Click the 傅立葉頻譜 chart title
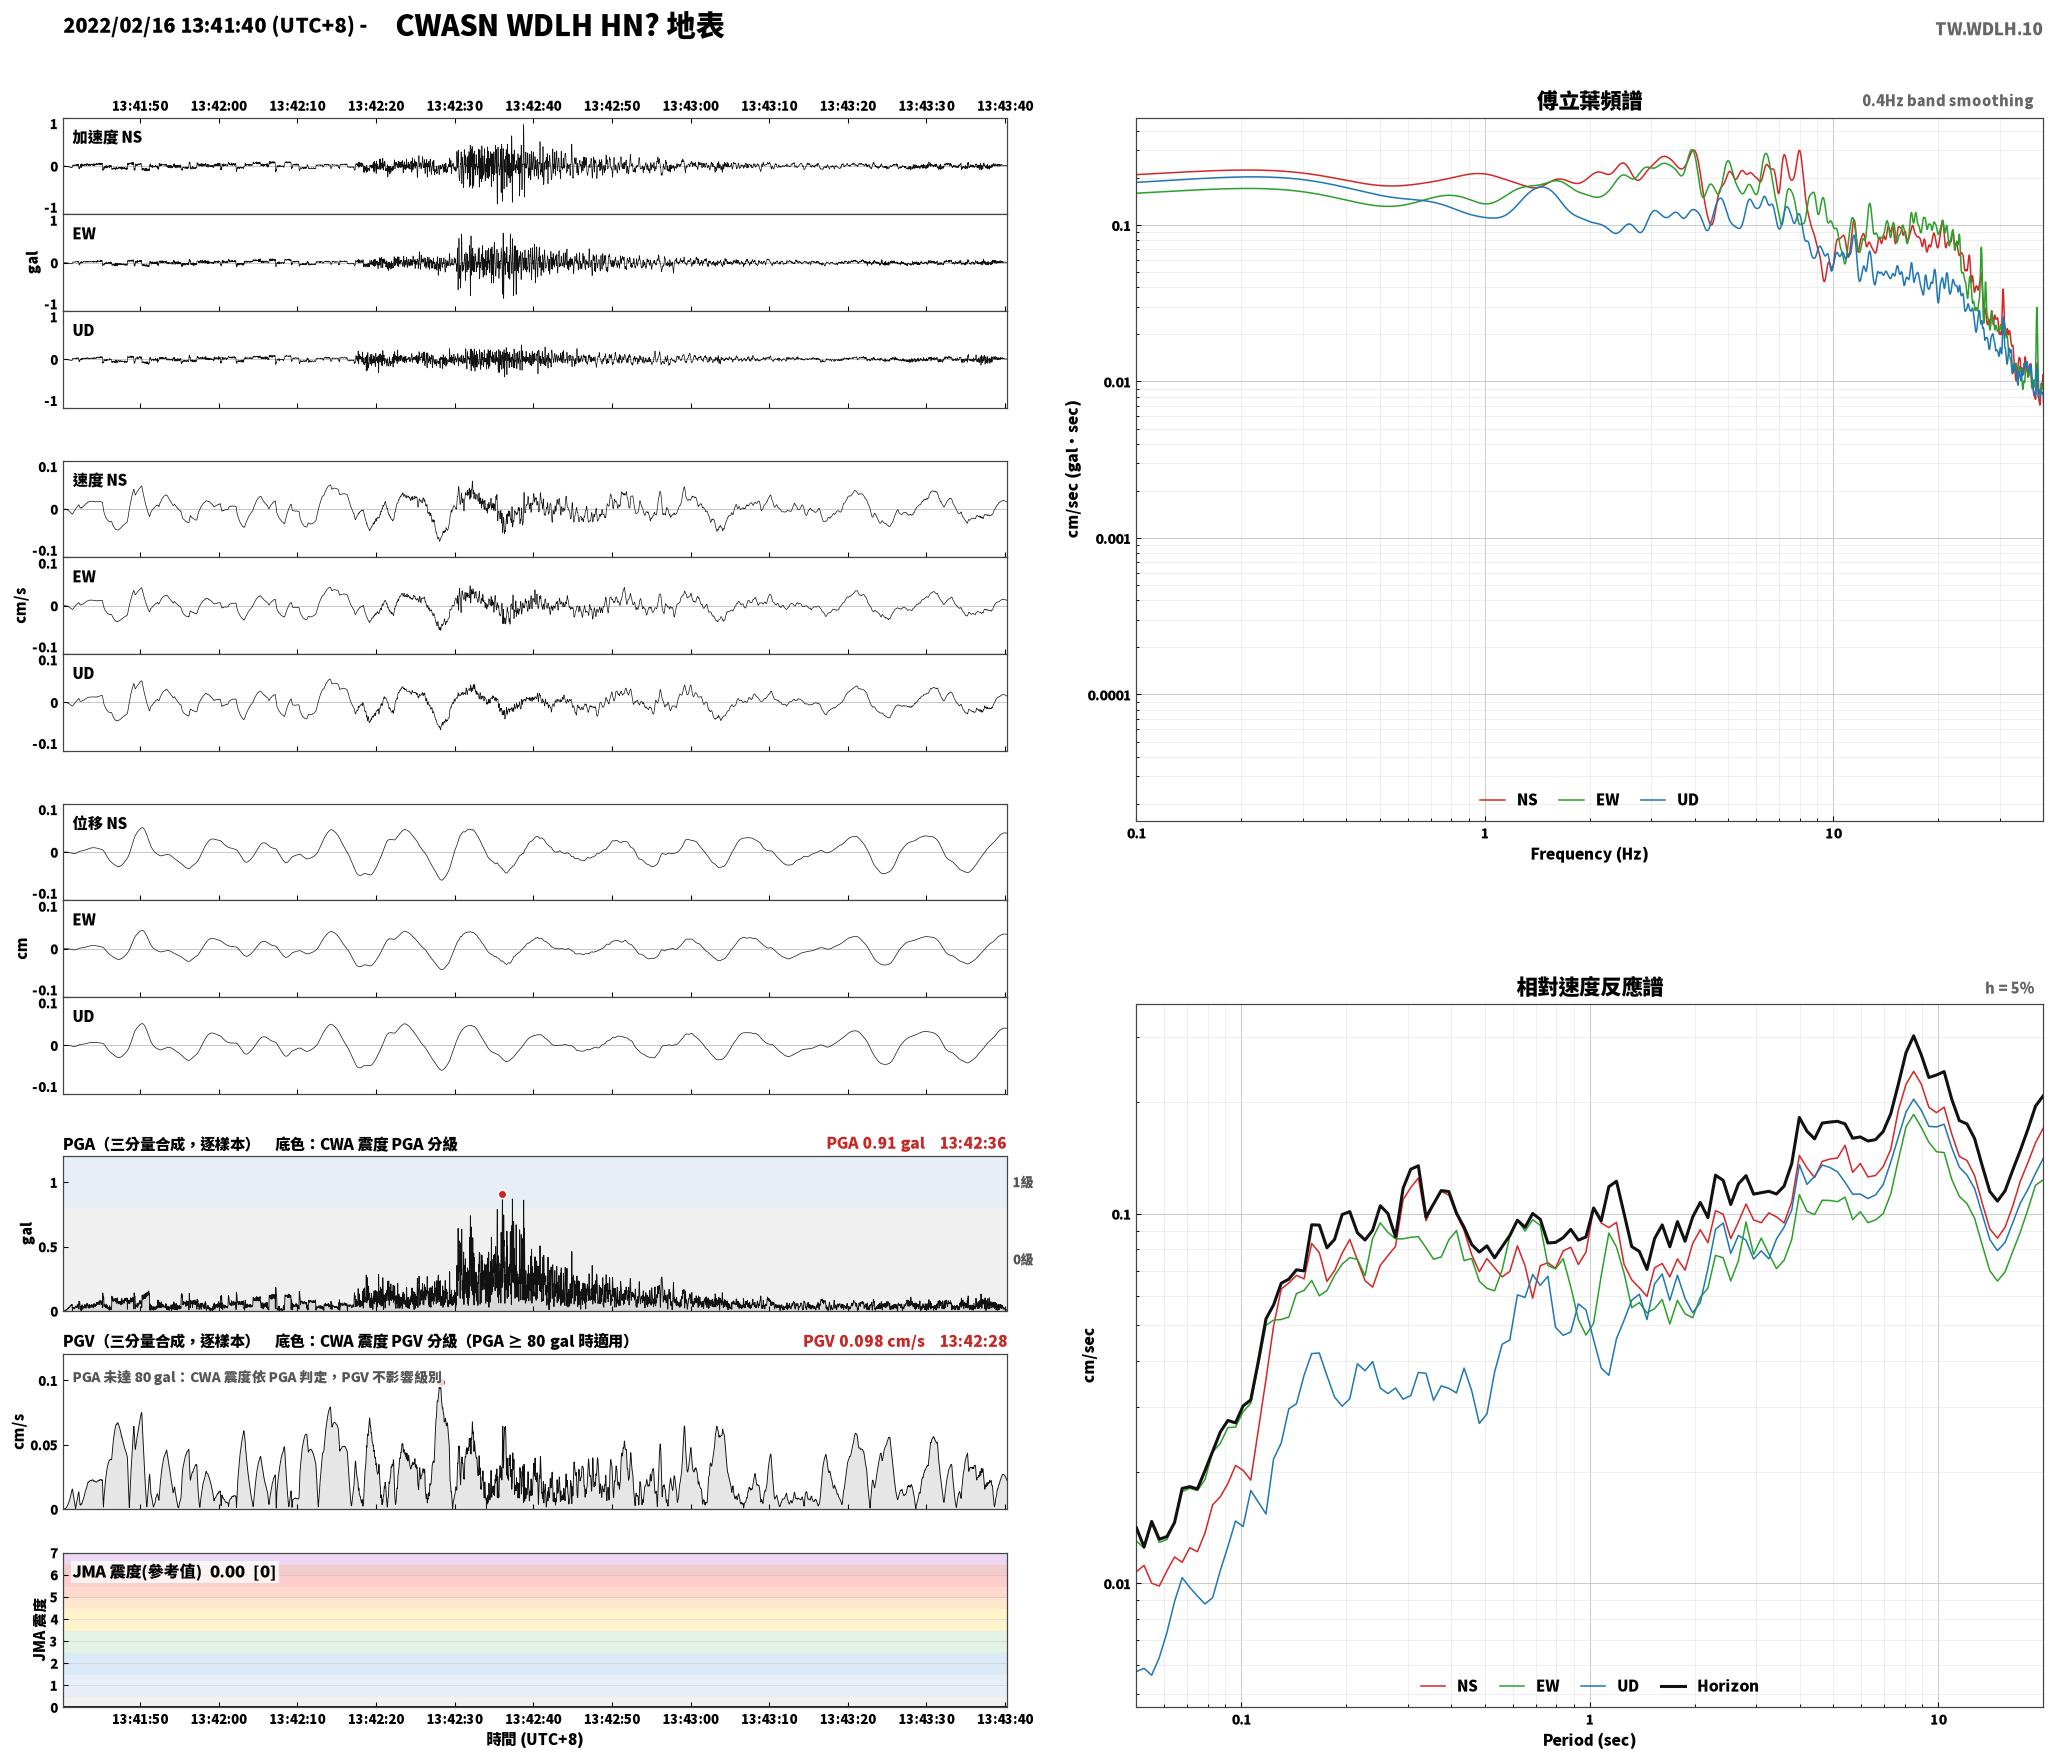This screenshot has width=2054, height=1760. [x=1589, y=100]
